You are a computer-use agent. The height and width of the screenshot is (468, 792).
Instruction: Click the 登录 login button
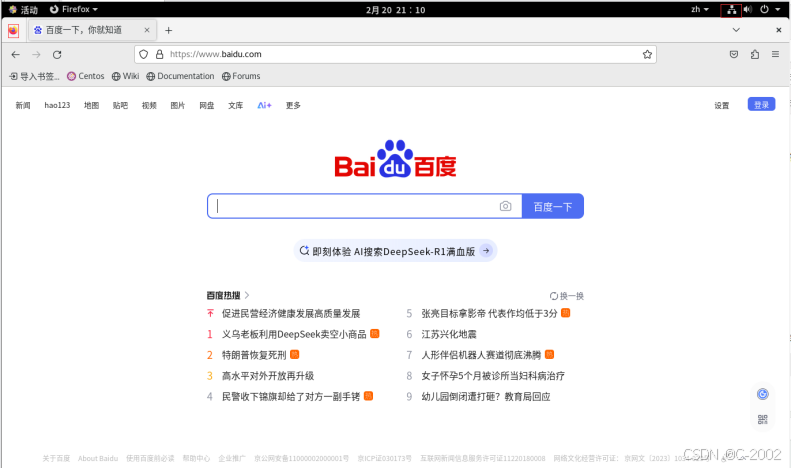tap(761, 105)
